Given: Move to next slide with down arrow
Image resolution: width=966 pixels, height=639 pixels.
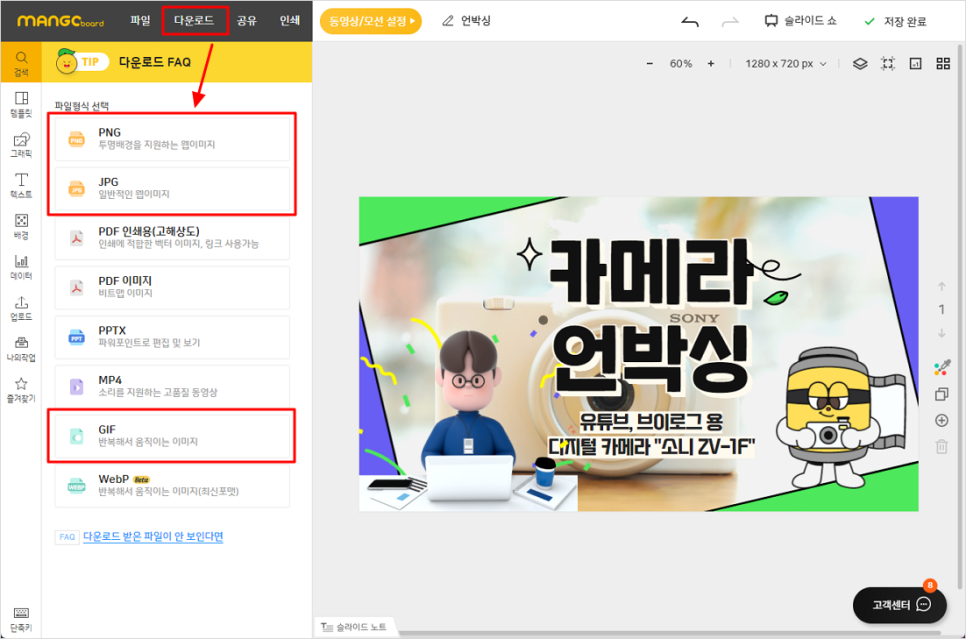Looking at the screenshot, I should tap(941, 333).
